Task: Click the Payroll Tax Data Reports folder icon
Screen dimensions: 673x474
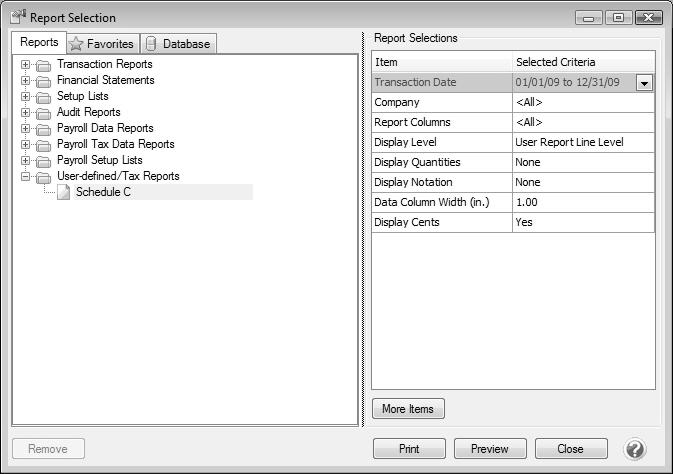Action: click(x=43, y=145)
